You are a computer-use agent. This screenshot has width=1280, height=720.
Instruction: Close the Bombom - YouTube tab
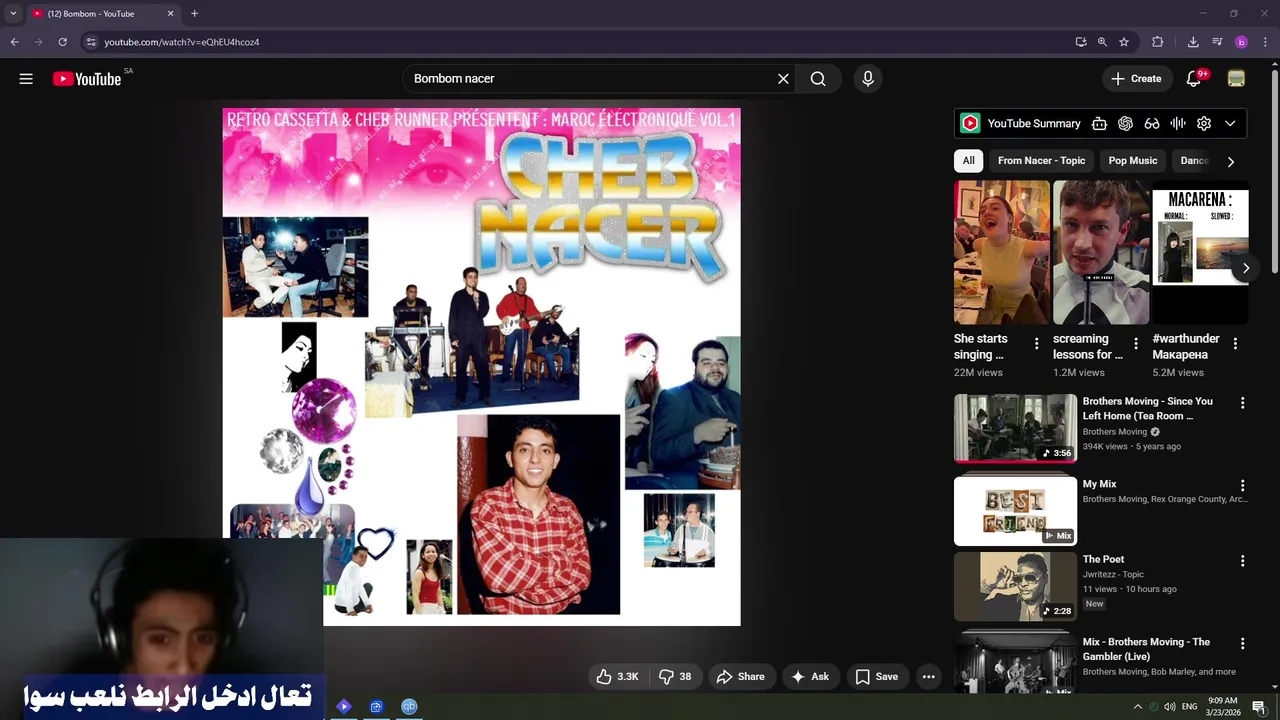point(170,14)
